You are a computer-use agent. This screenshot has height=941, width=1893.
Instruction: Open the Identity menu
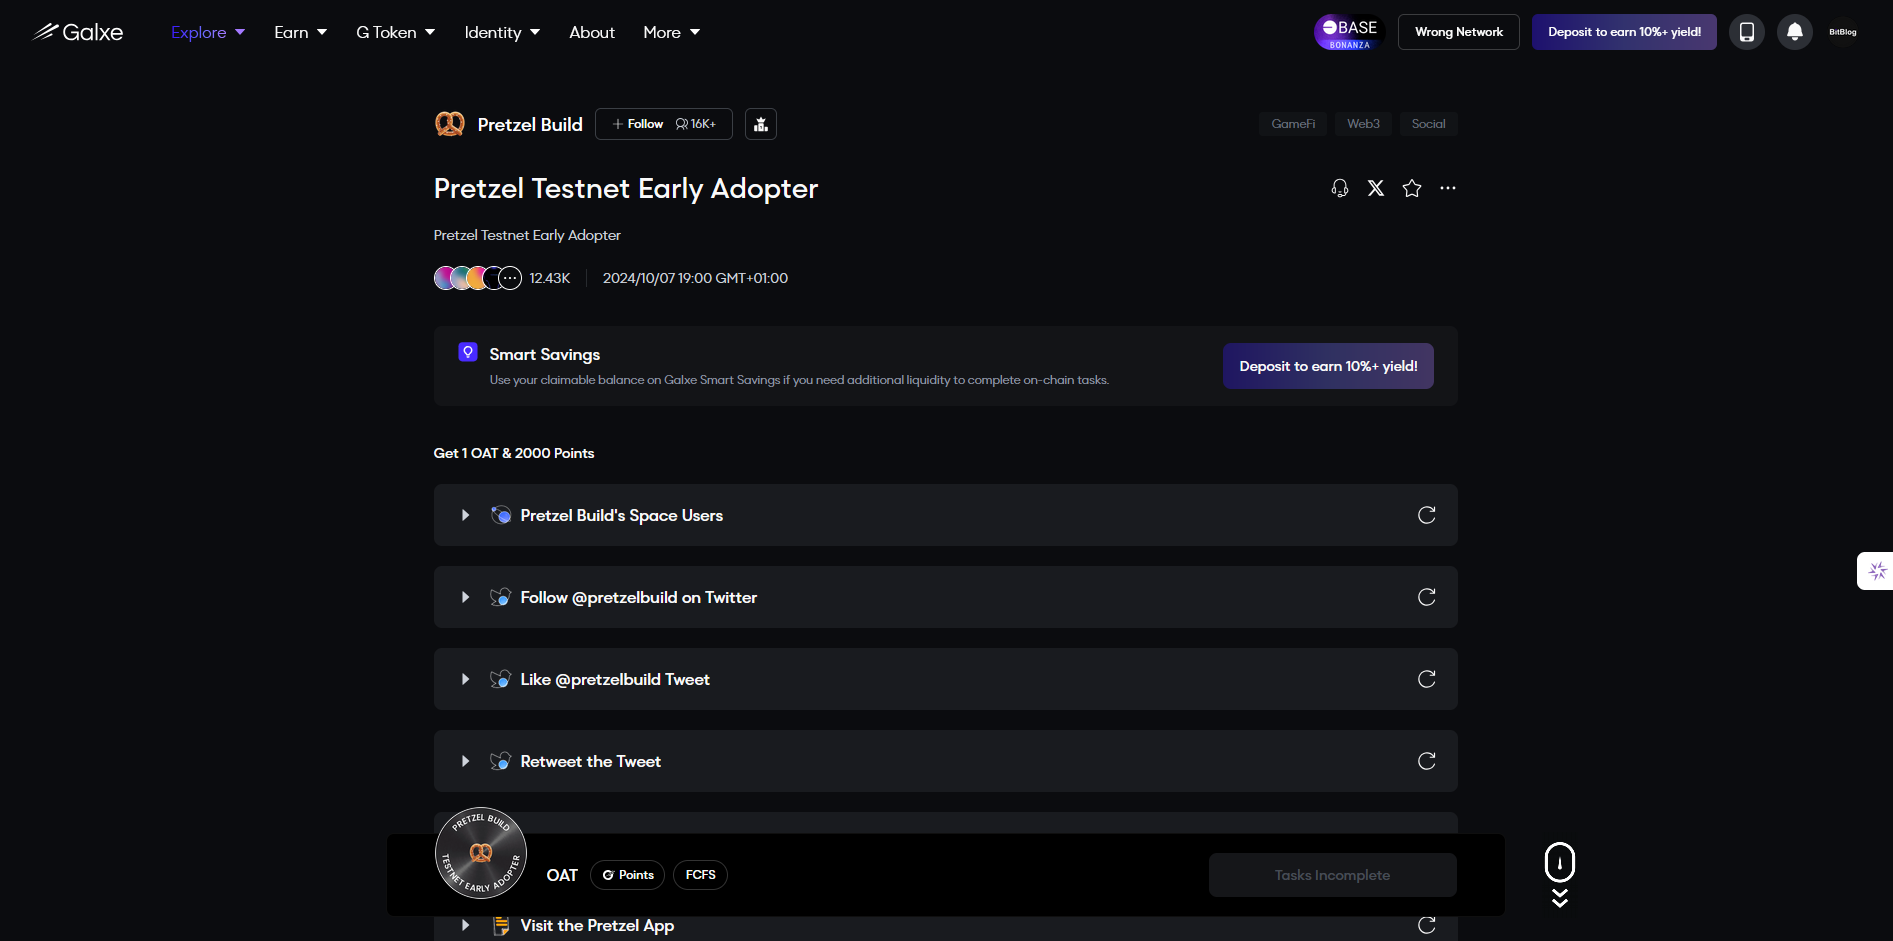502,32
